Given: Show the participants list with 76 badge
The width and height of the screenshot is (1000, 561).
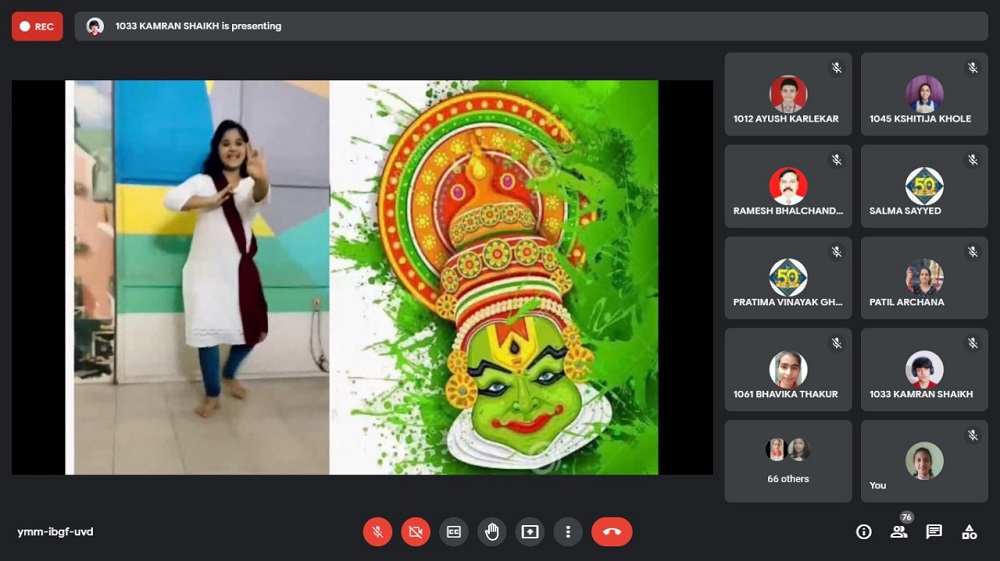Looking at the screenshot, I should [x=899, y=532].
